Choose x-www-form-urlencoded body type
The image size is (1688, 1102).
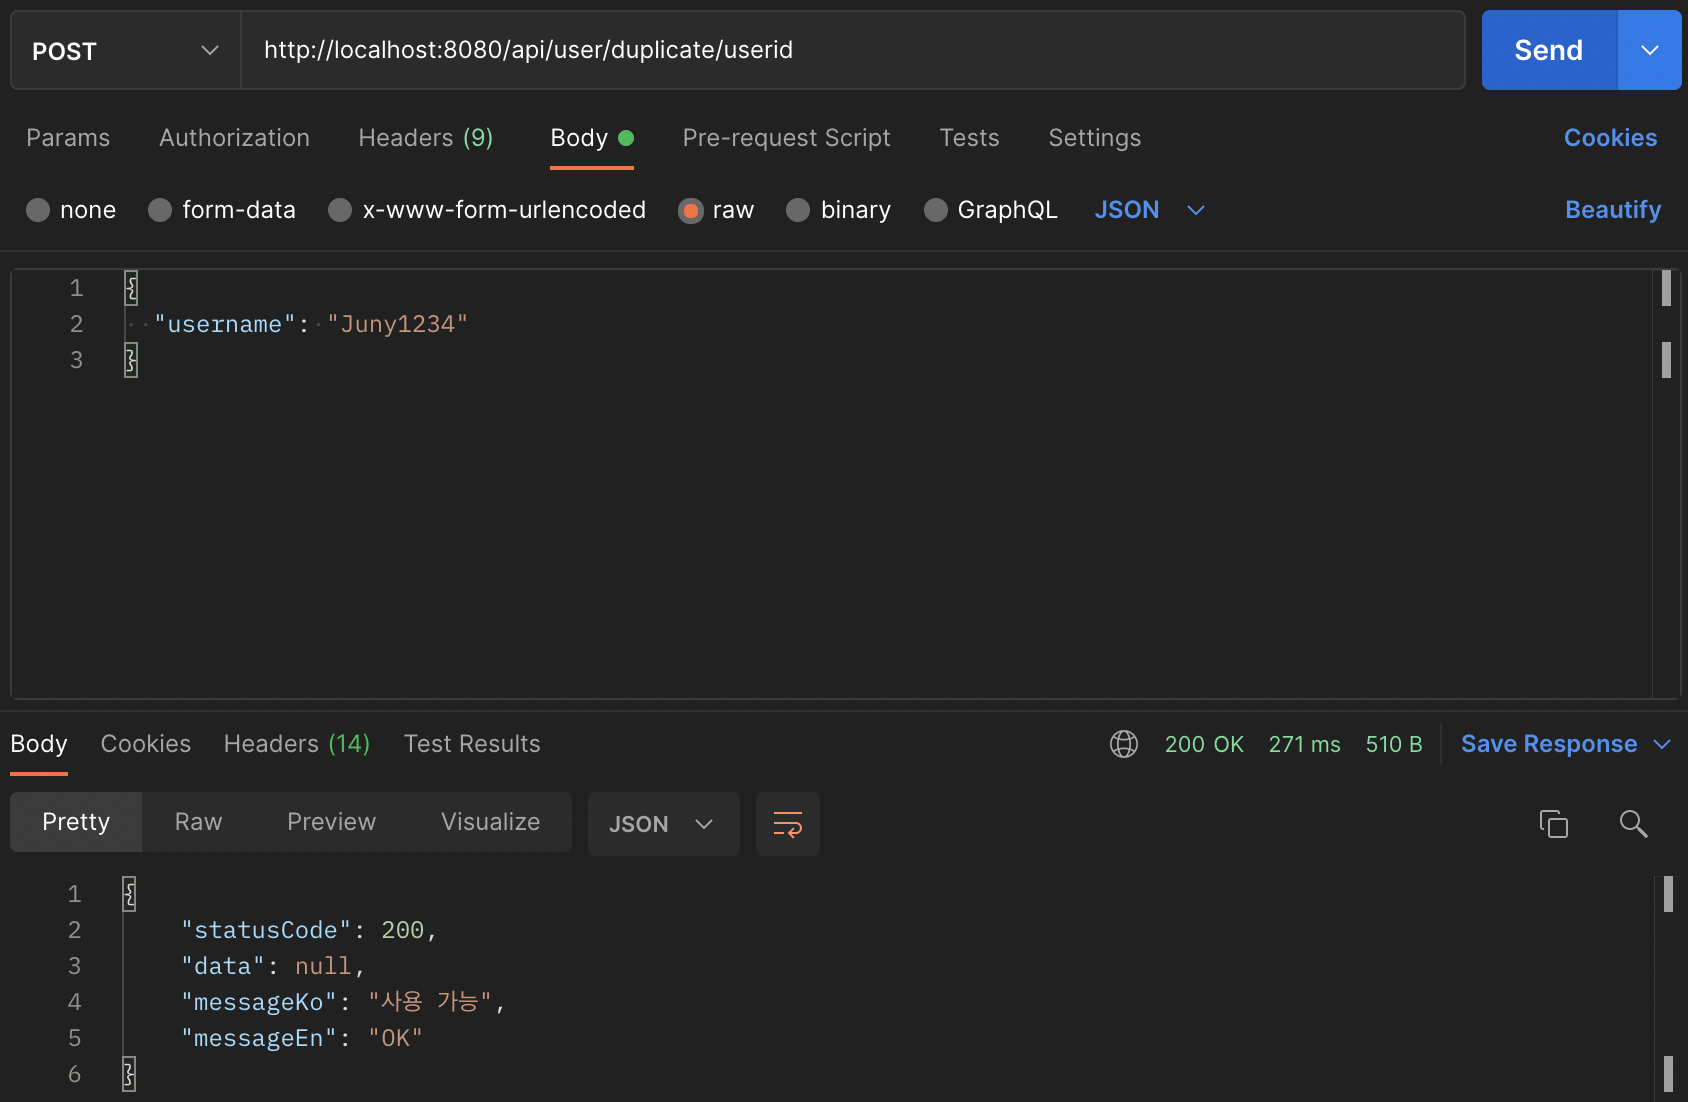tap(340, 210)
